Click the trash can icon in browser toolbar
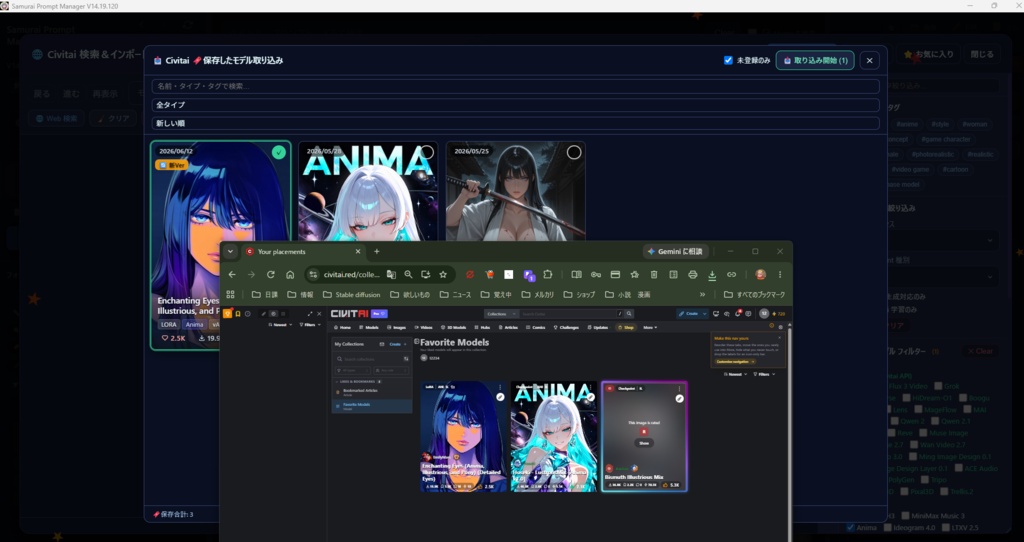The image size is (1024, 542). tap(654, 275)
